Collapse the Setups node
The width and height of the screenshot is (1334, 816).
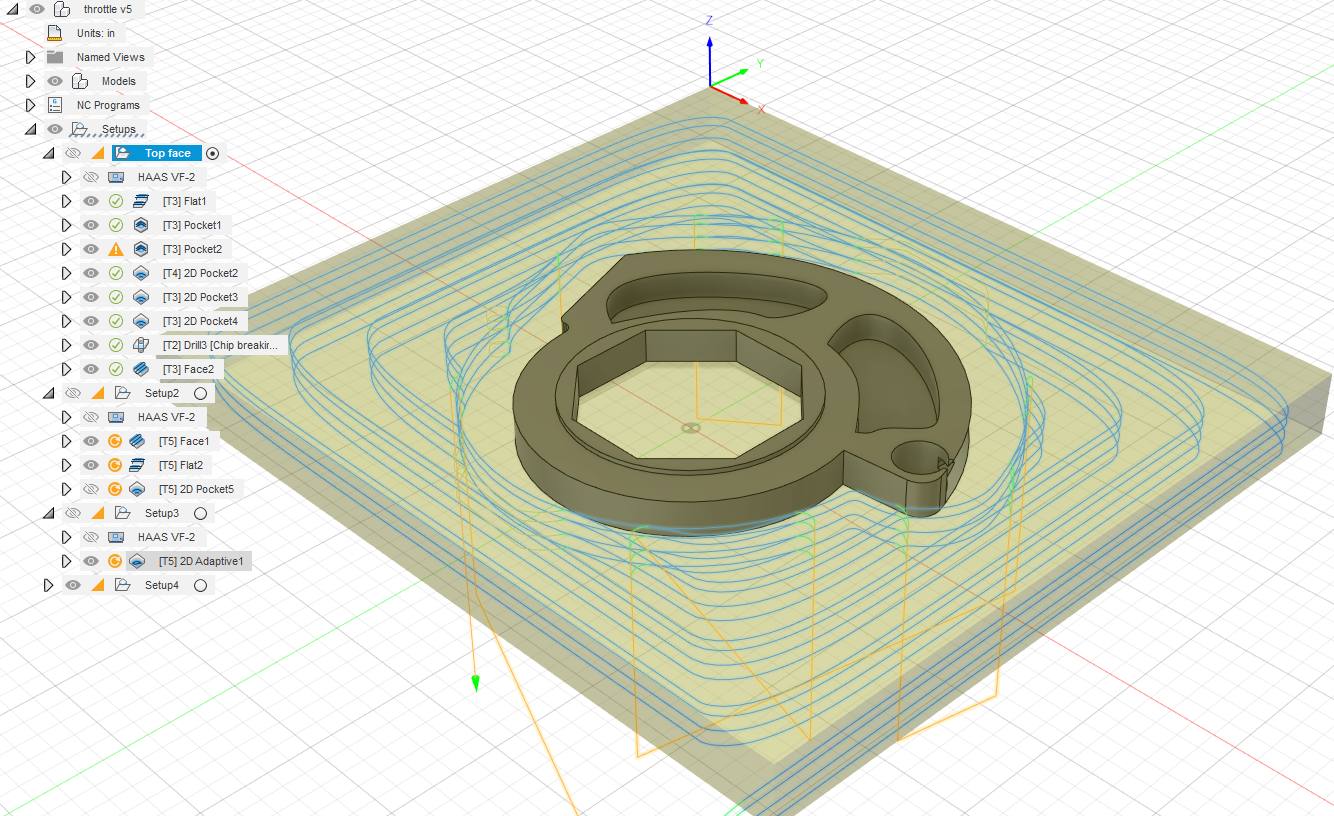pos(30,129)
